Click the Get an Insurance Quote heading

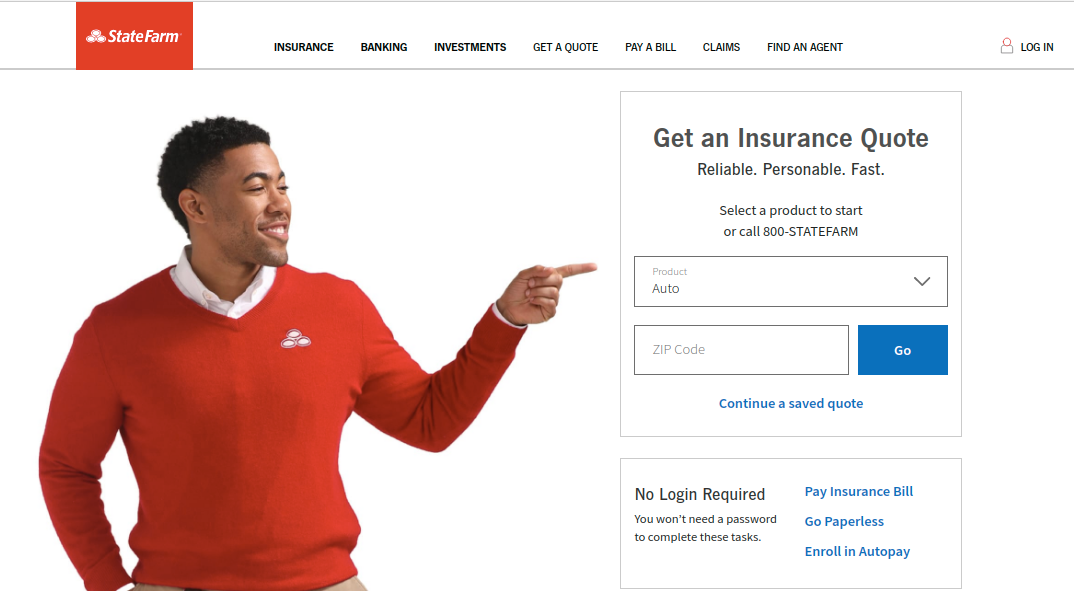click(x=790, y=138)
